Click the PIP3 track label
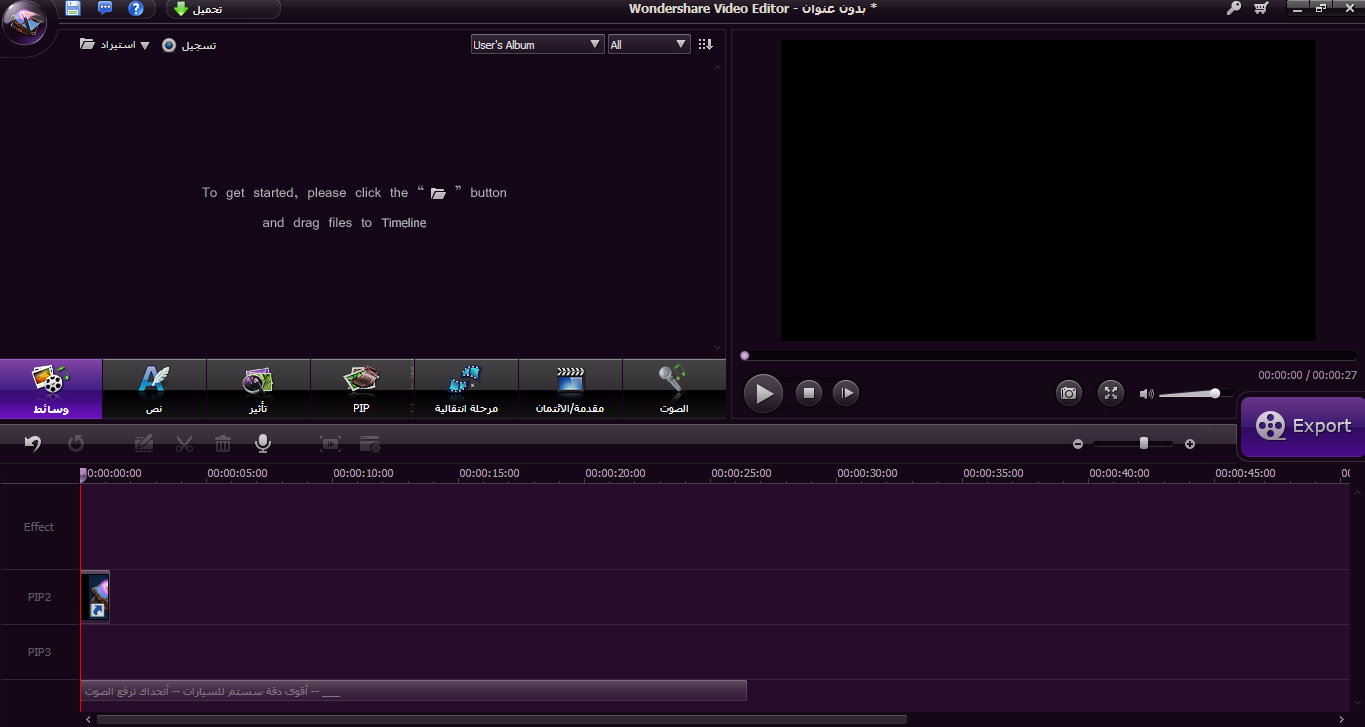Viewport: 1365px width, 727px height. tap(39, 652)
